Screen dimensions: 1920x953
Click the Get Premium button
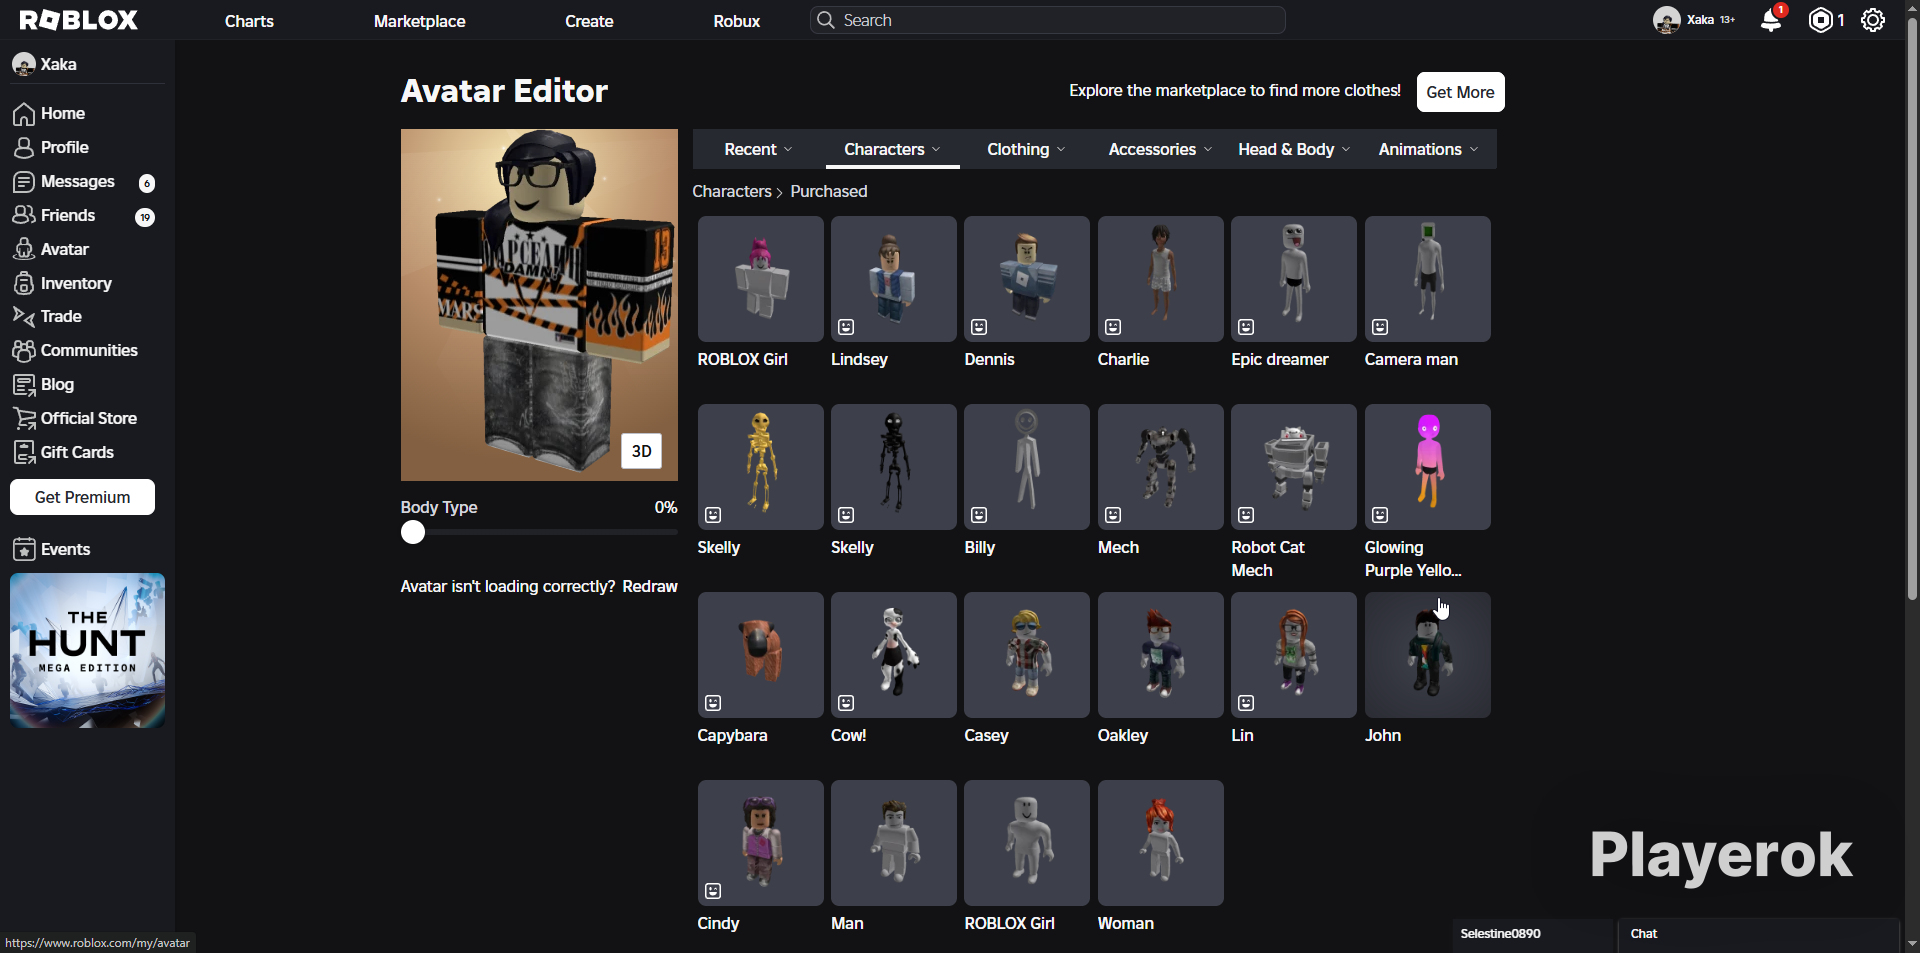[82, 497]
